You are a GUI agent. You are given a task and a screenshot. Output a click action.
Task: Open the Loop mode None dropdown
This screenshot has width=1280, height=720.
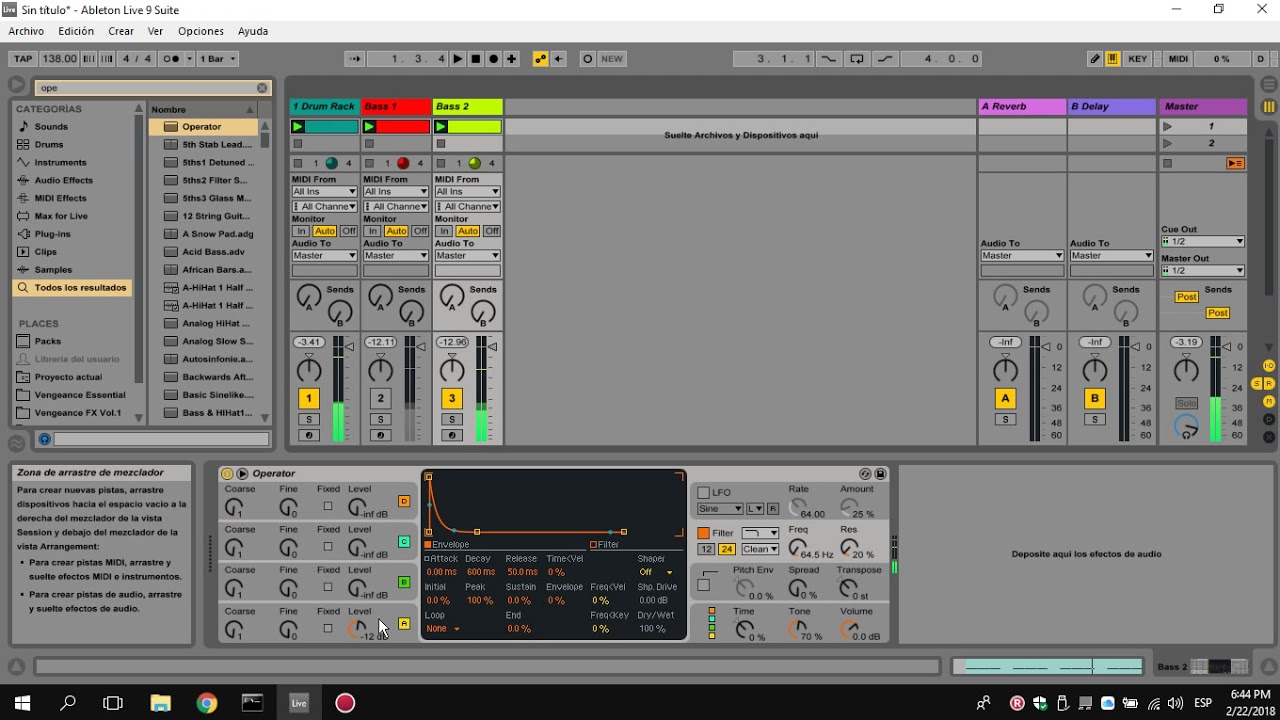click(x=442, y=629)
